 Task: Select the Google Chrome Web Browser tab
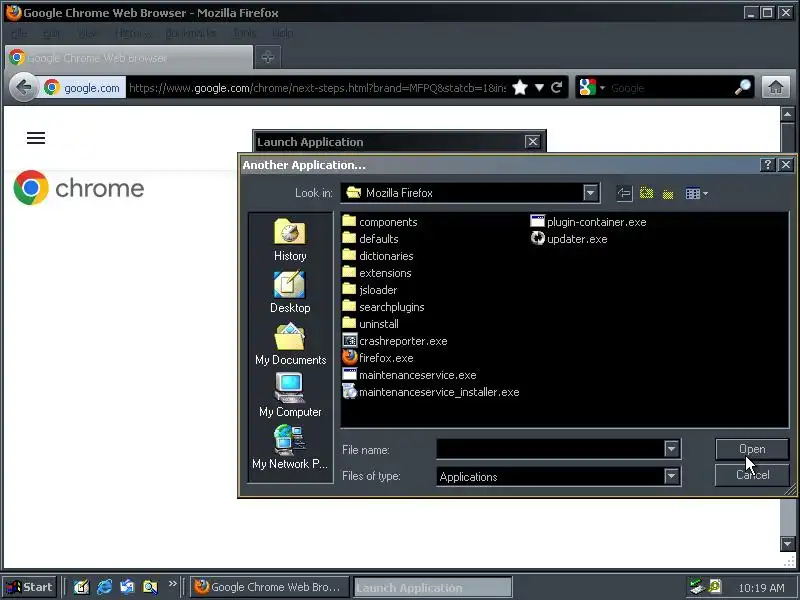click(129, 58)
